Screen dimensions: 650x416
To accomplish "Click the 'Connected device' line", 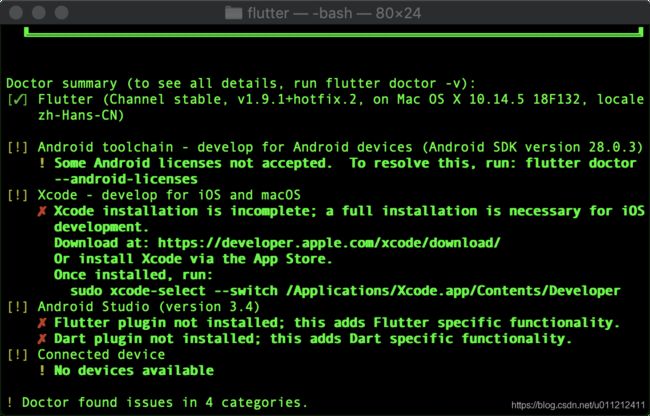I will [x=101, y=355].
